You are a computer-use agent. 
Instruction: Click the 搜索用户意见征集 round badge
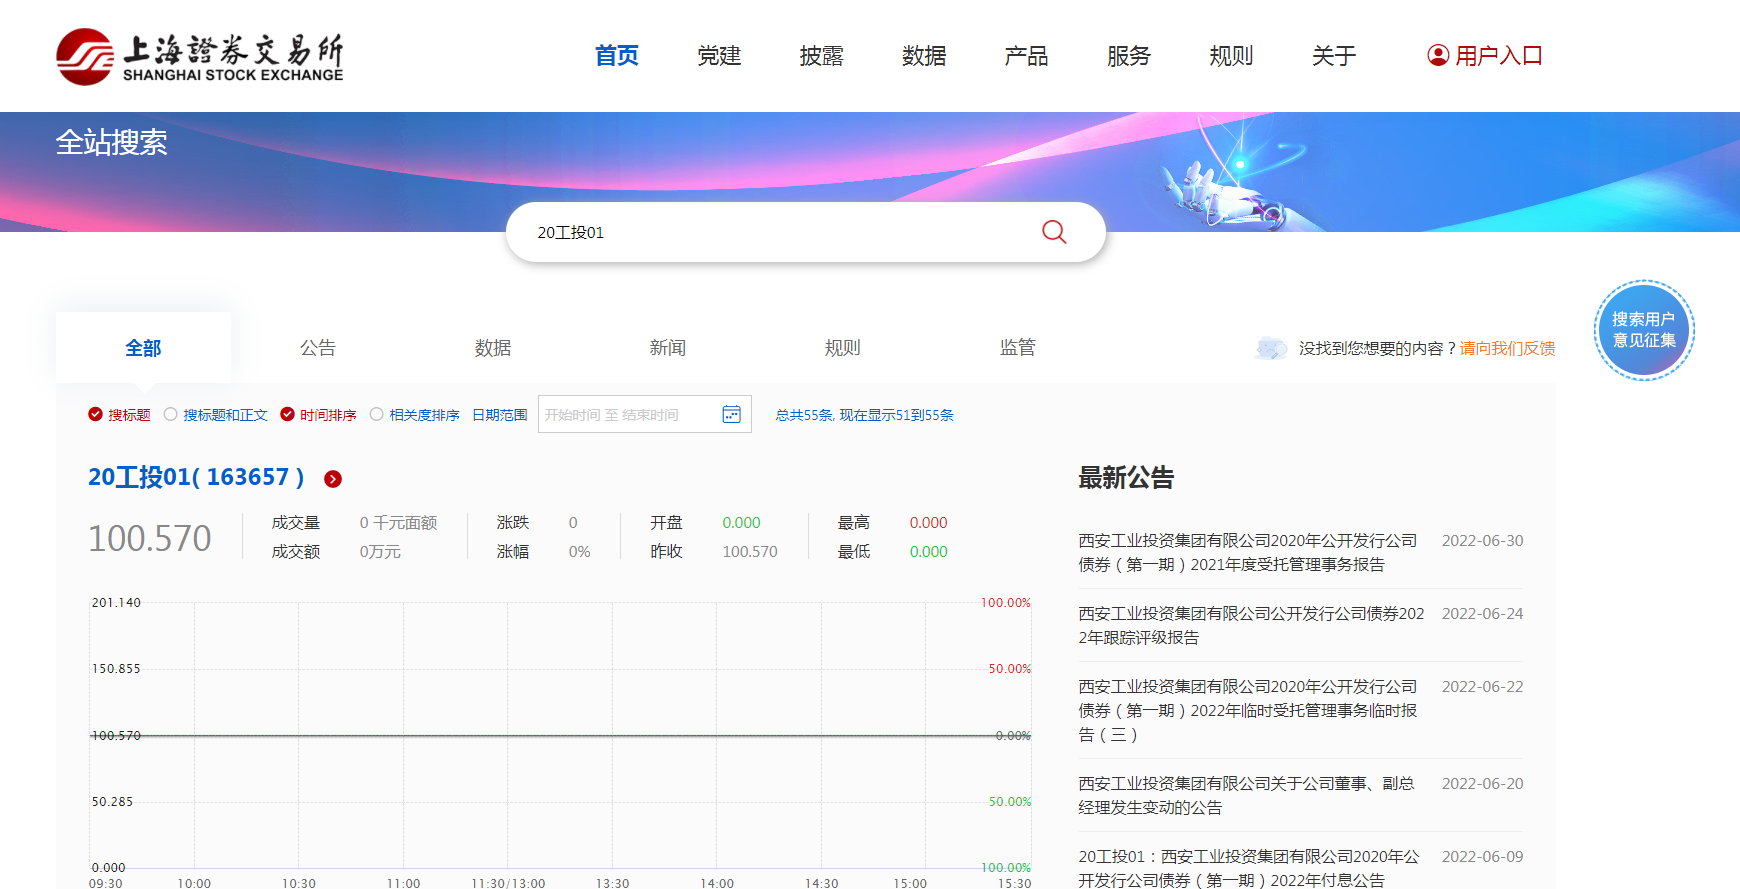pyautogui.click(x=1643, y=330)
